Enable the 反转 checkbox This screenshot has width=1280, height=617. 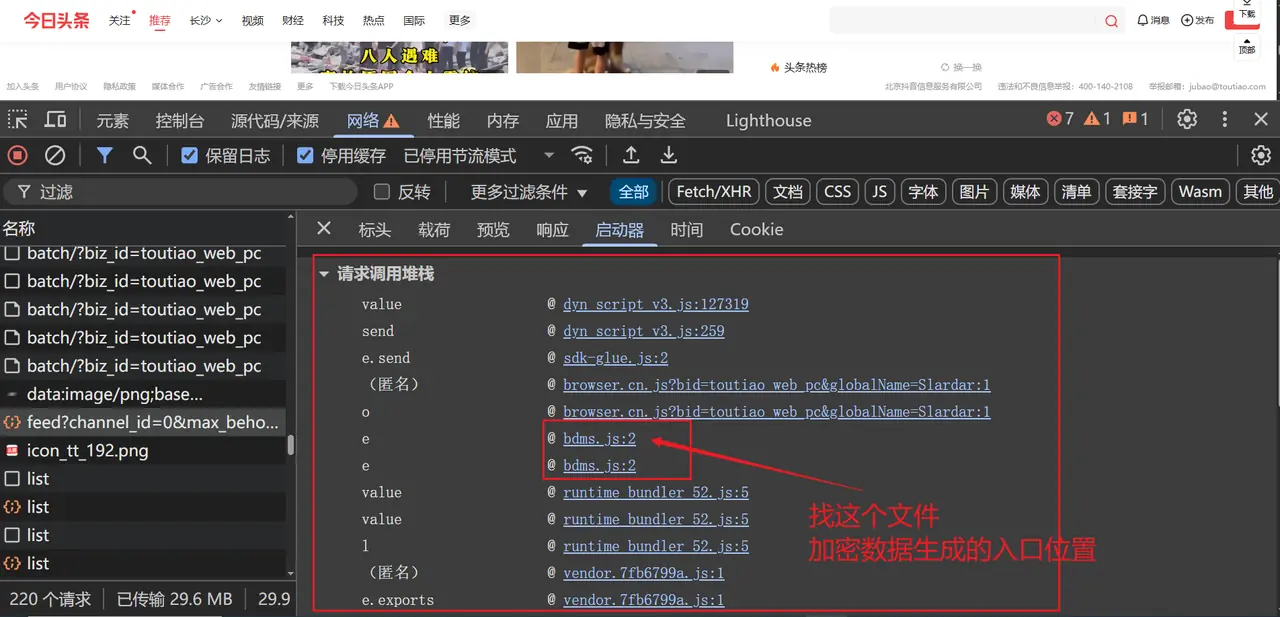[381, 192]
